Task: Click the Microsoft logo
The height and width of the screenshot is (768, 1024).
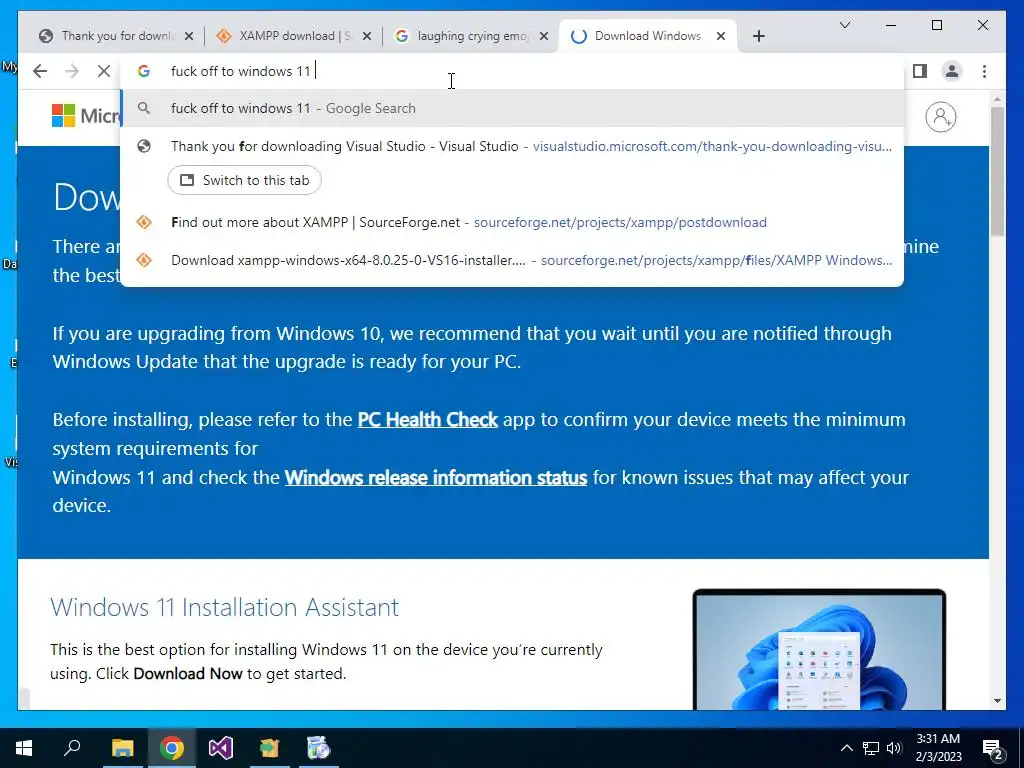Action: pos(86,116)
